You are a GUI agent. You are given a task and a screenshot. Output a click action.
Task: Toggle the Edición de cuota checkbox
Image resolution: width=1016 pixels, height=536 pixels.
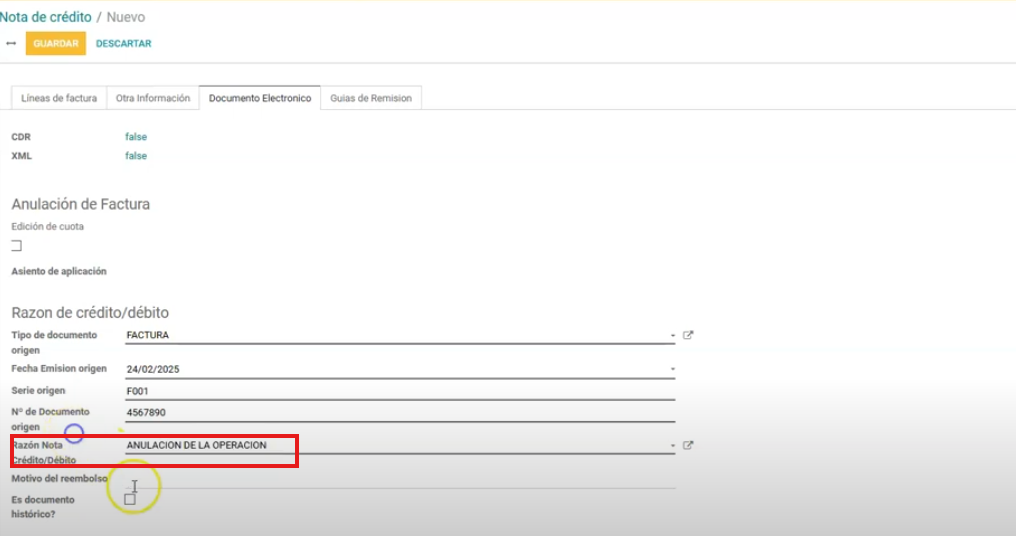point(16,245)
